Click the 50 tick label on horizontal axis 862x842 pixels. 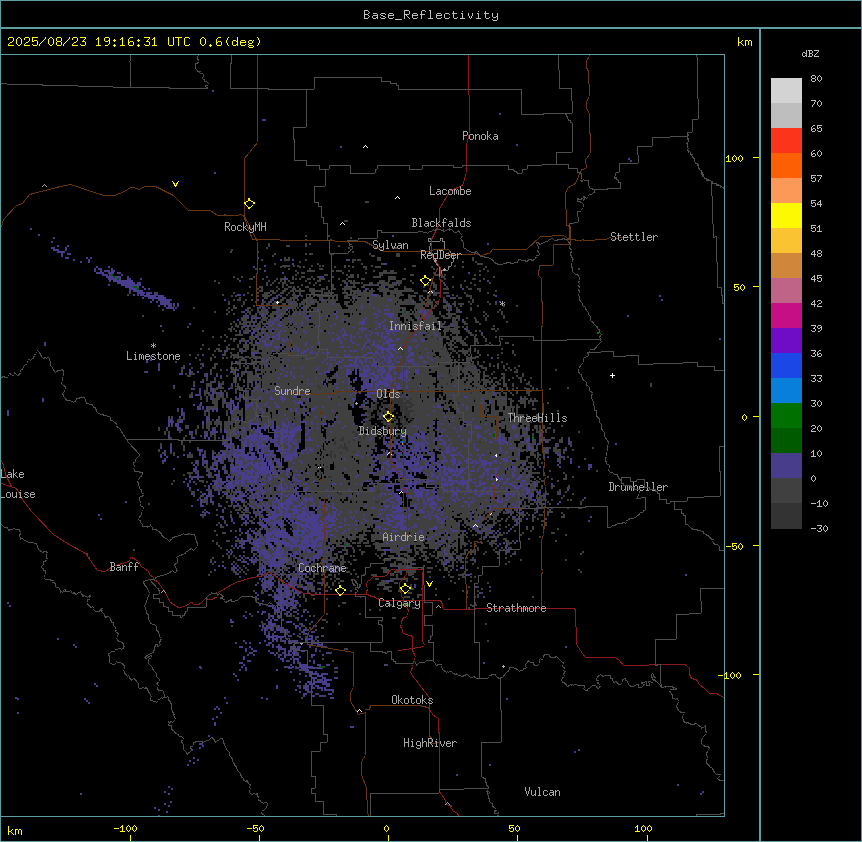click(514, 828)
